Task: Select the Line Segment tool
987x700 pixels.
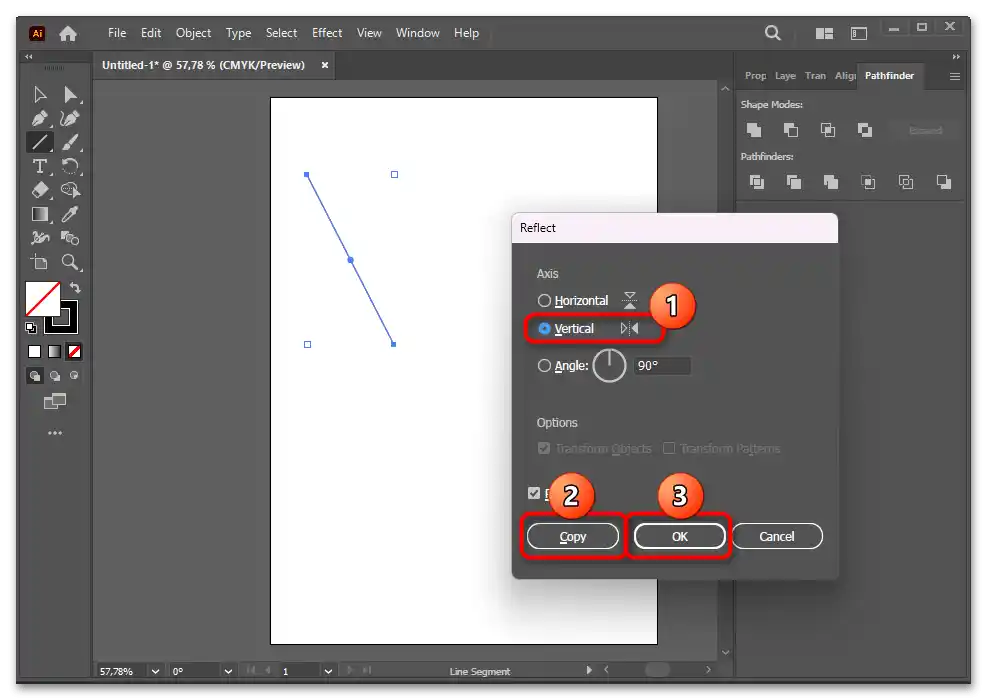Action: (40, 142)
